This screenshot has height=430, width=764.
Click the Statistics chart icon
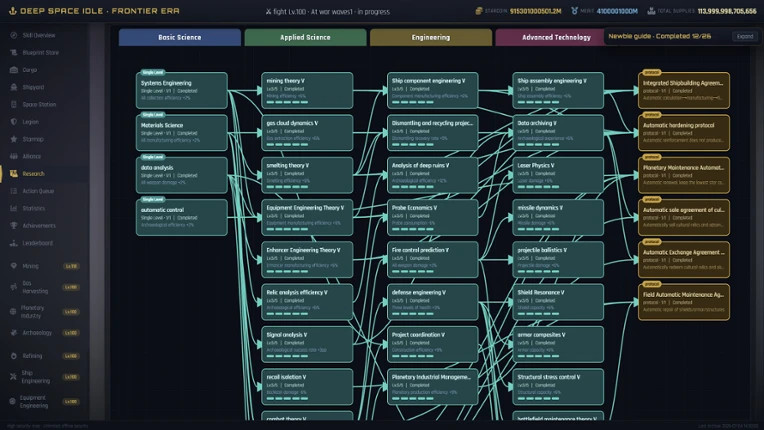coord(14,208)
